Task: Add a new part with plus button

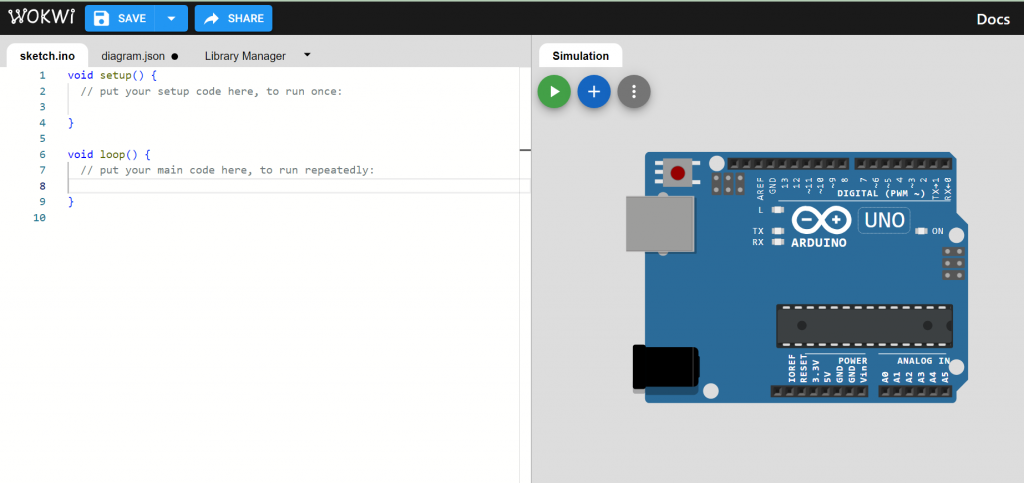Action: tap(594, 91)
